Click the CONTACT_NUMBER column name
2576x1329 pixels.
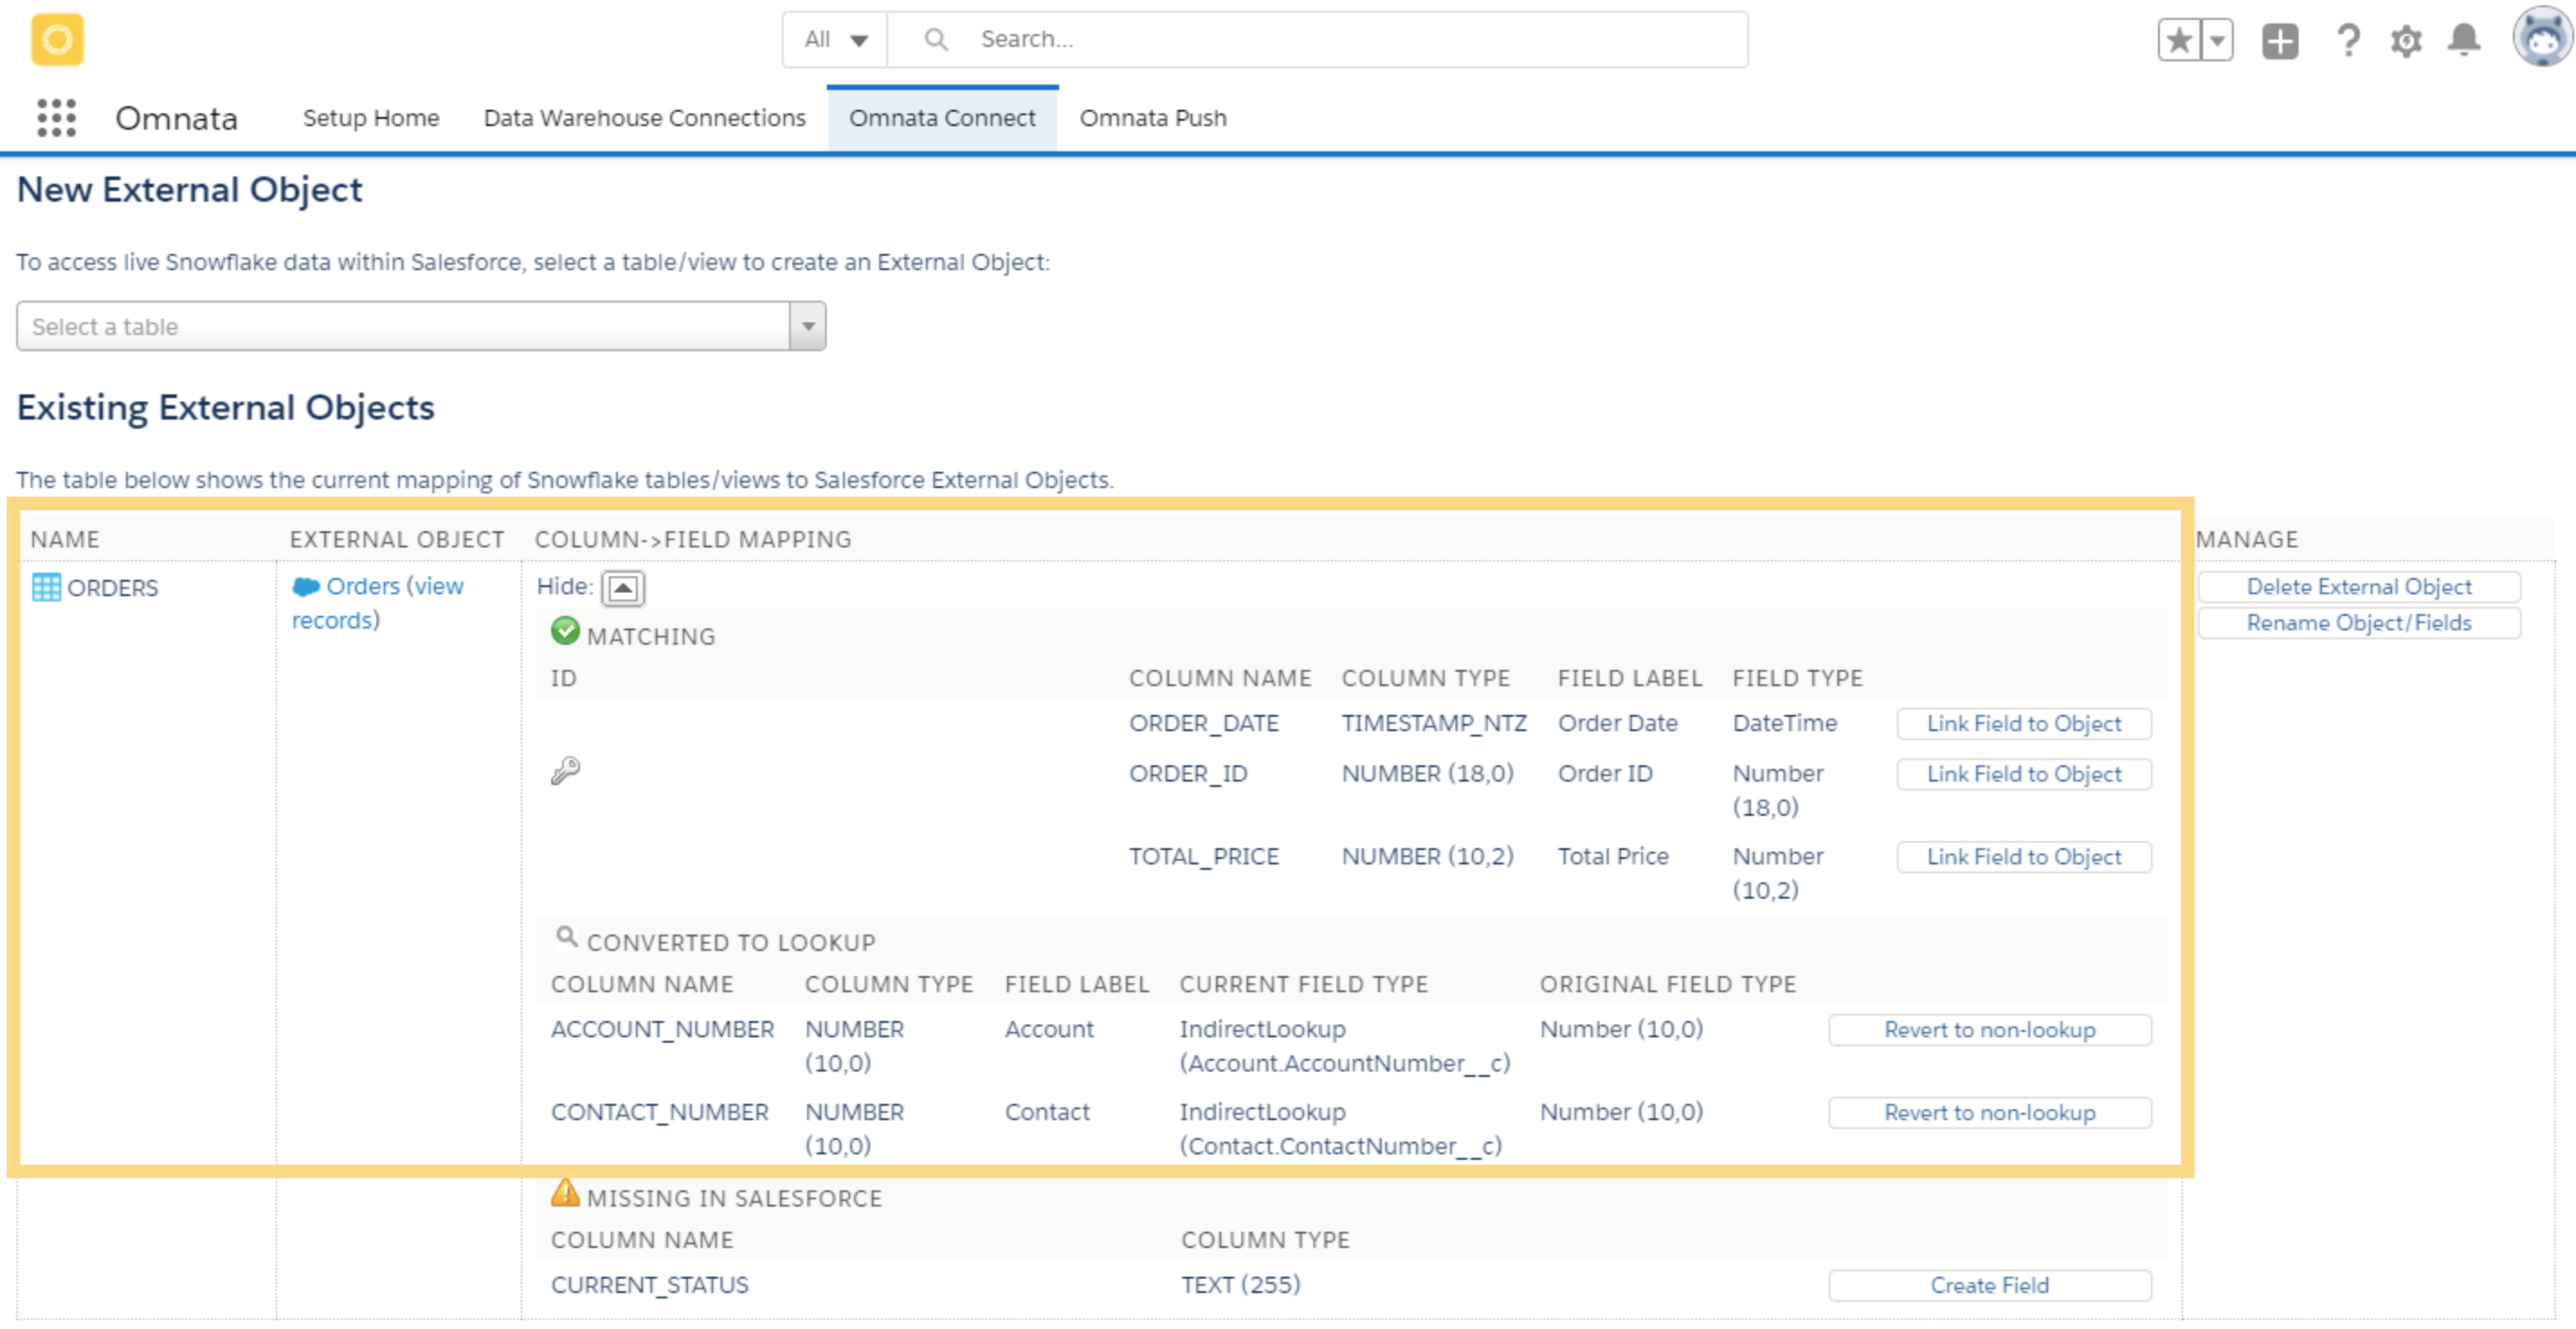tap(659, 1112)
